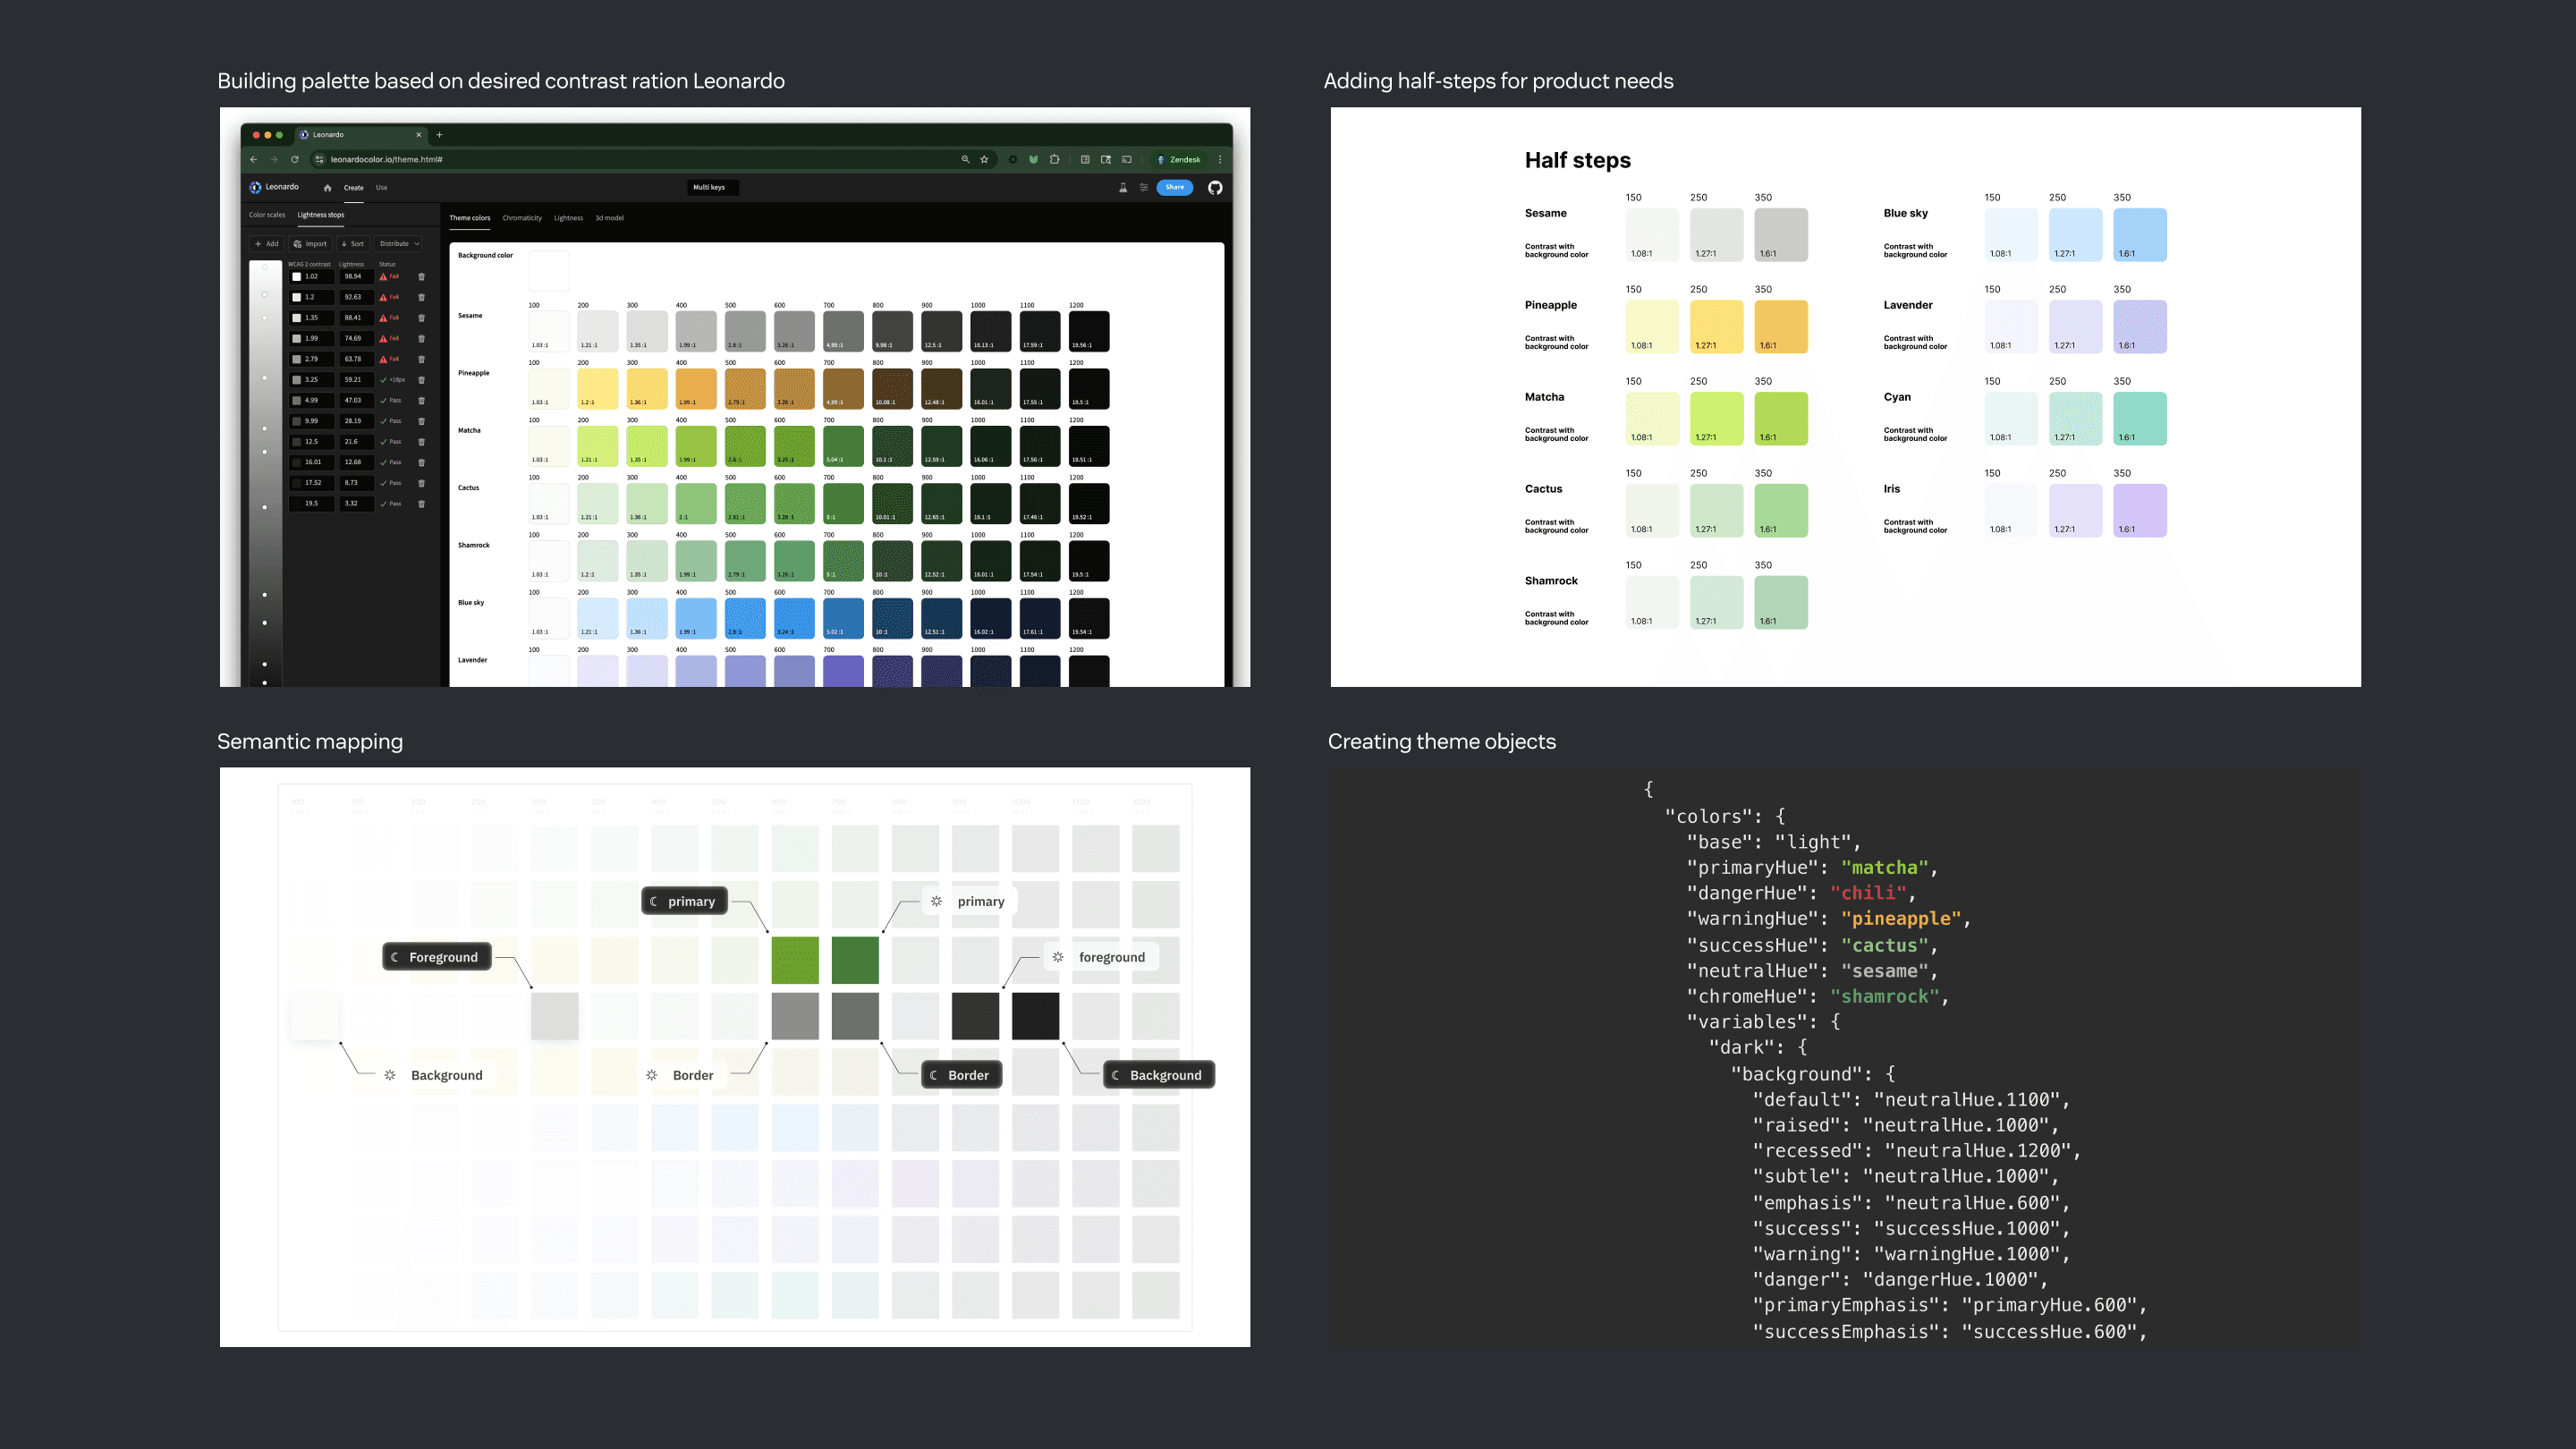Click the zoom magnifier in address bar
Viewport: 2576px width, 1449px height.
[x=965, y=160]
